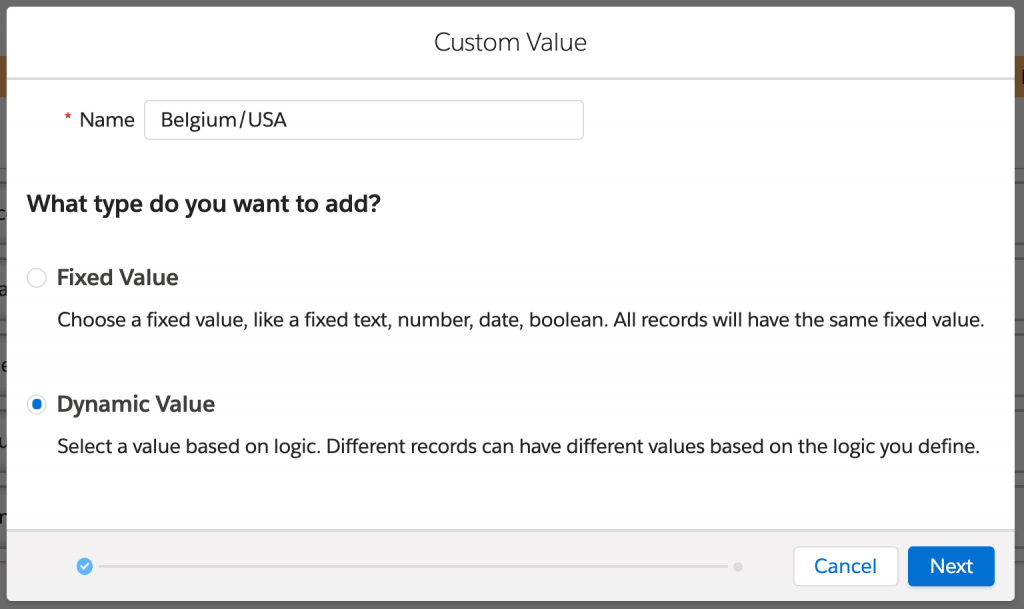Screen dimensions: 1024x609
Task: Click the empty area right of Name field
Action: coord(800,120)
